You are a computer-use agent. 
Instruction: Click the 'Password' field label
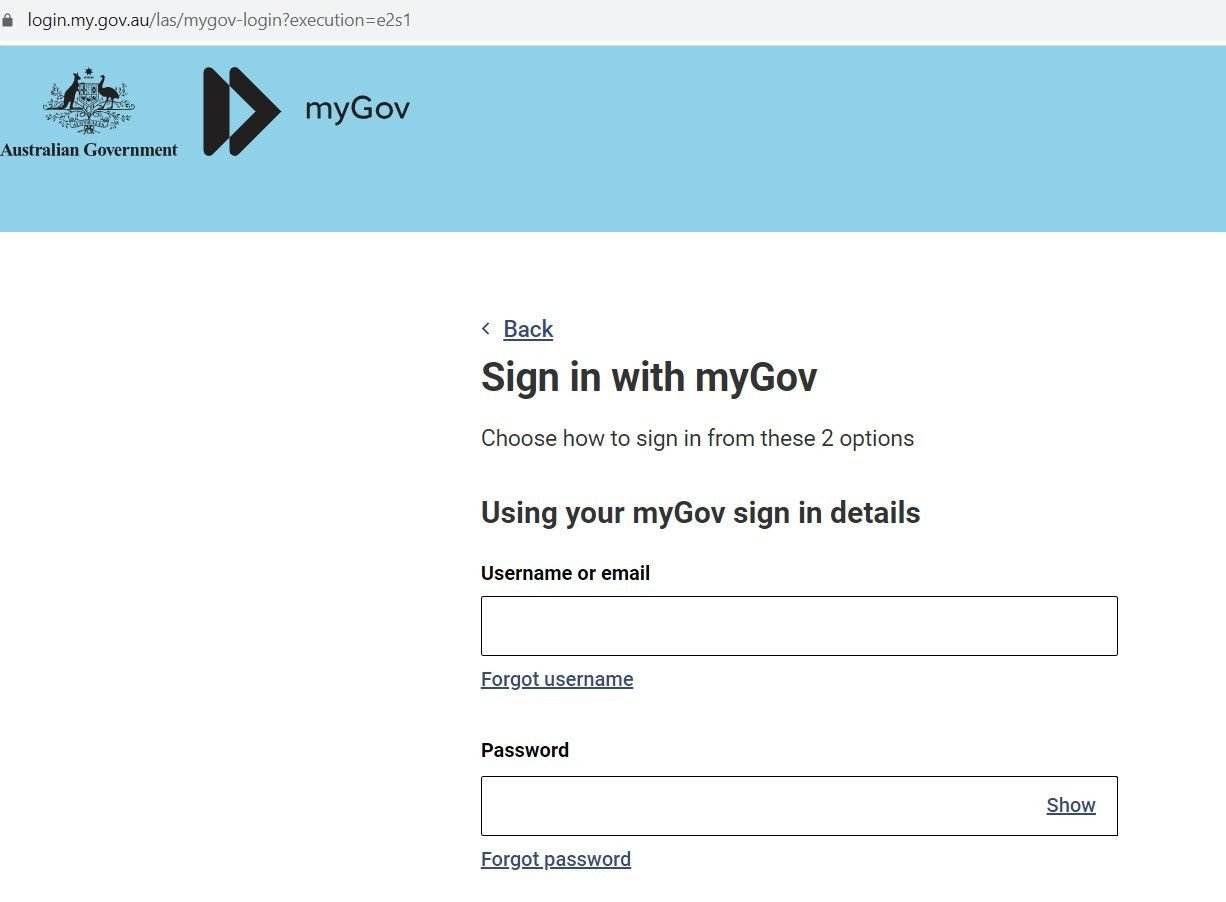(x=525, y=750)
